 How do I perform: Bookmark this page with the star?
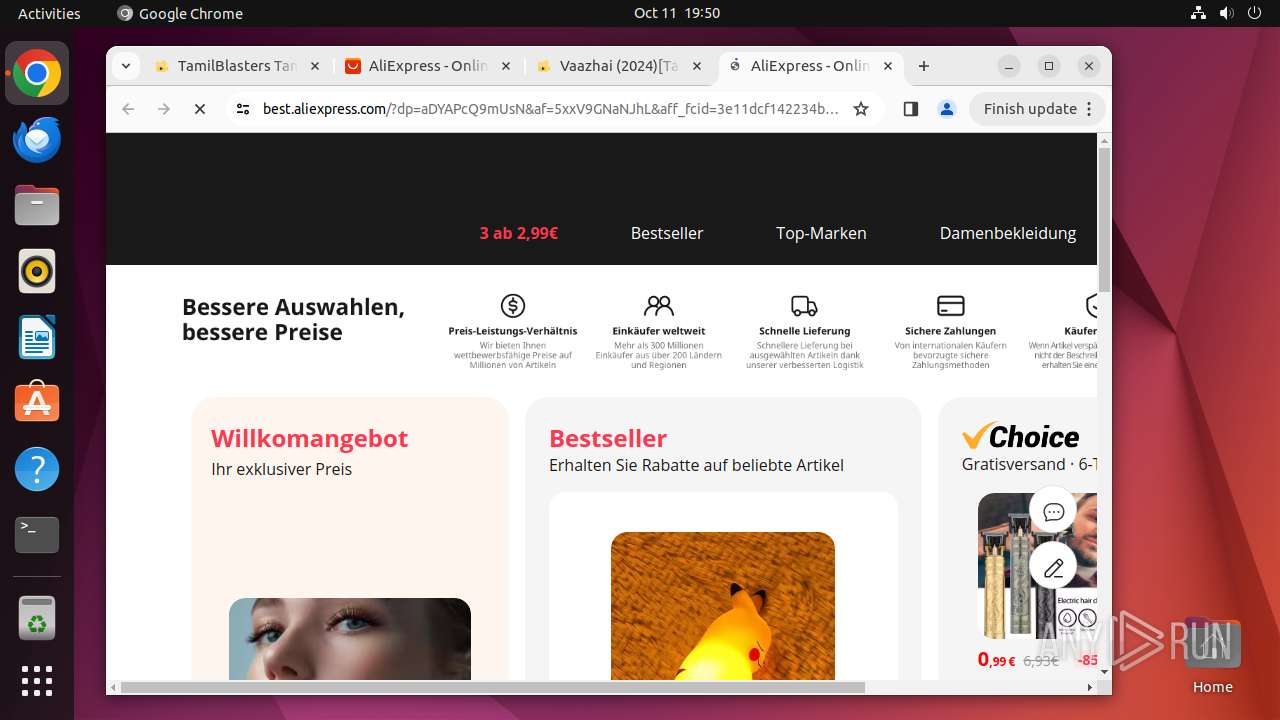pyautogui.click(x=861, y=109)
